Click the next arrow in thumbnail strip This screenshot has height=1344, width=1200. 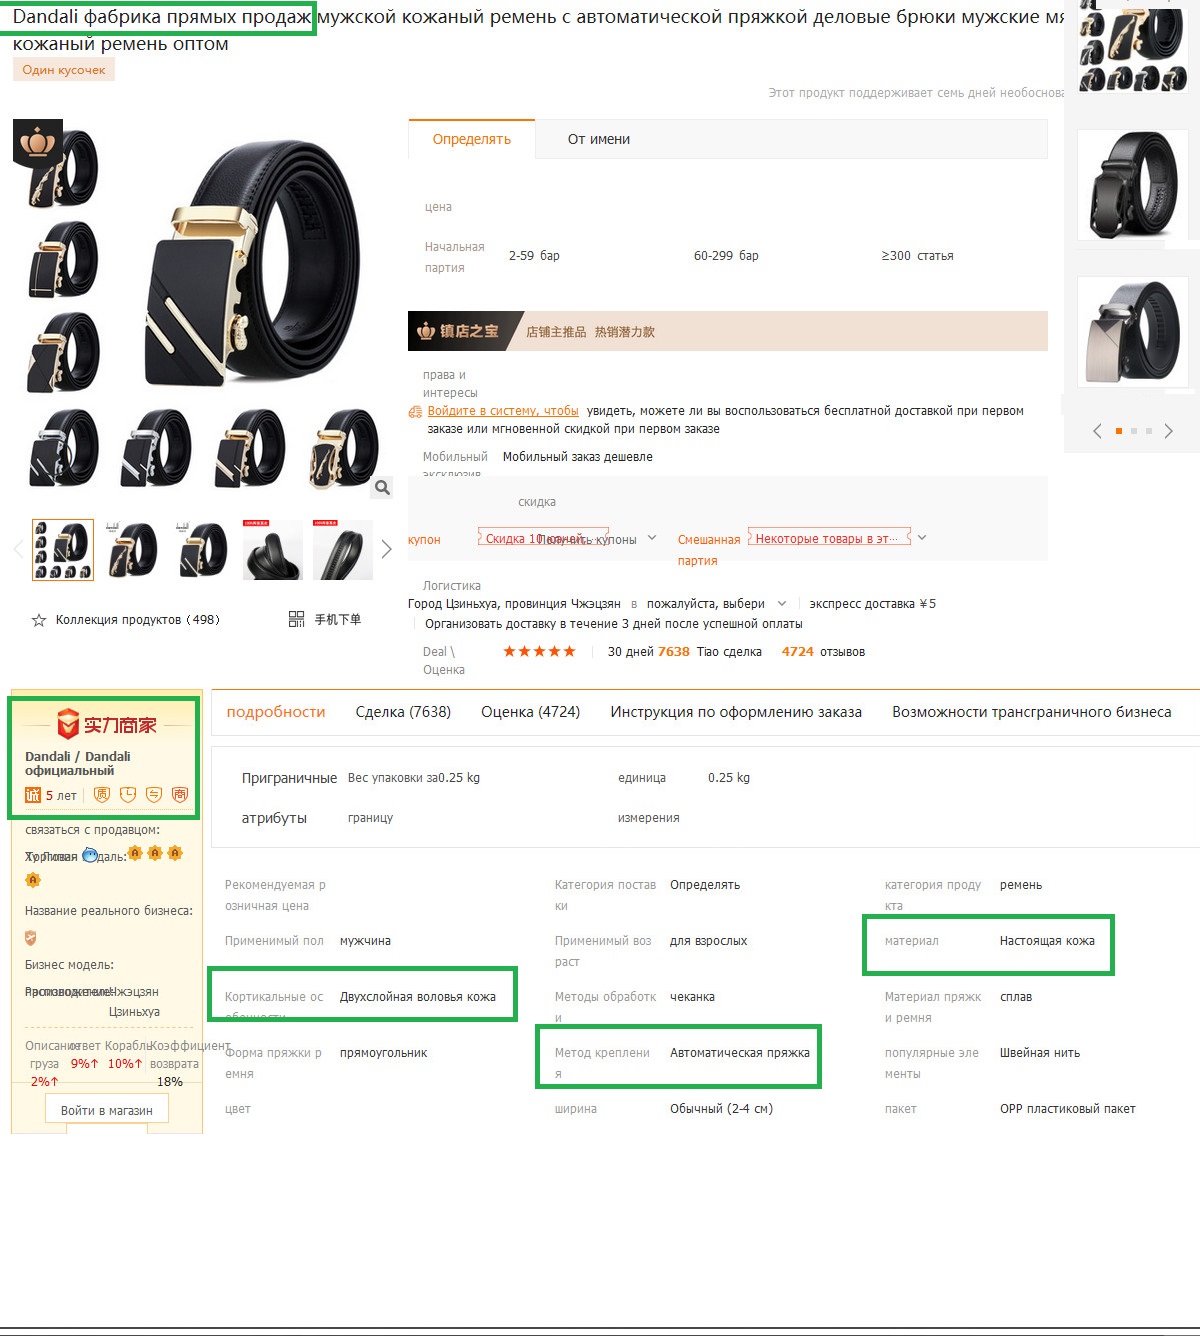pos(387,549)
